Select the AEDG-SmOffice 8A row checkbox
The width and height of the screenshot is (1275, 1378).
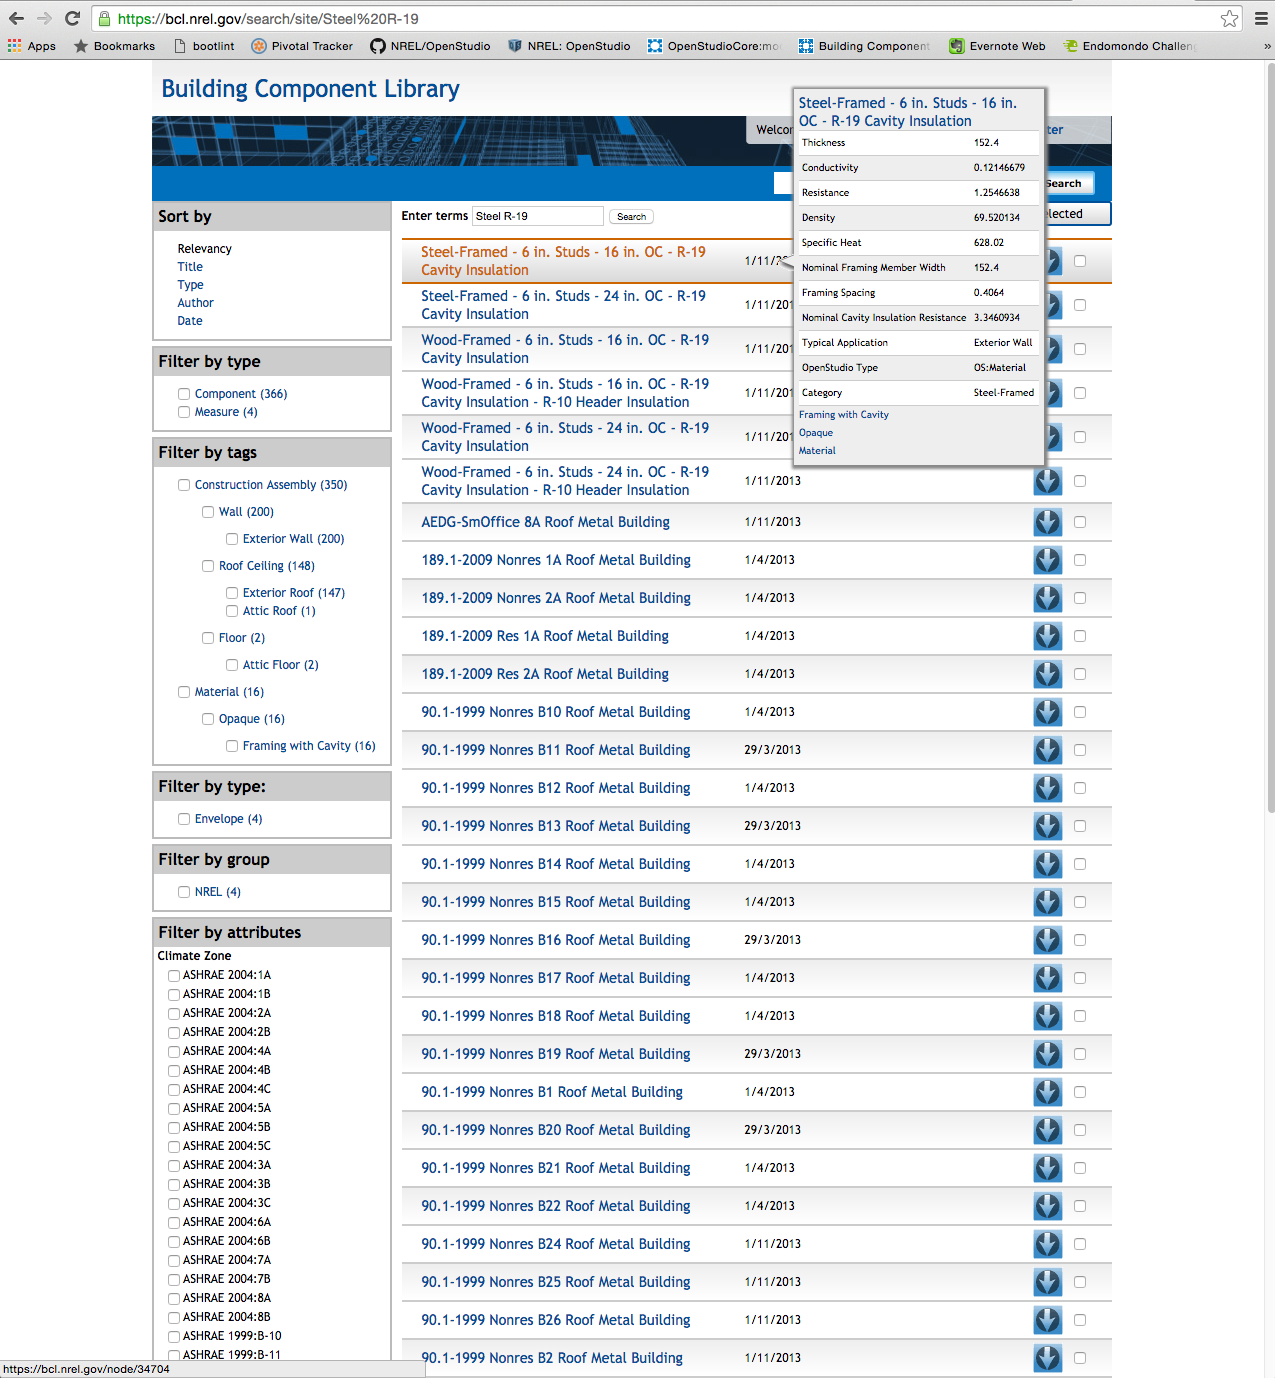[x=1080, y=522]
